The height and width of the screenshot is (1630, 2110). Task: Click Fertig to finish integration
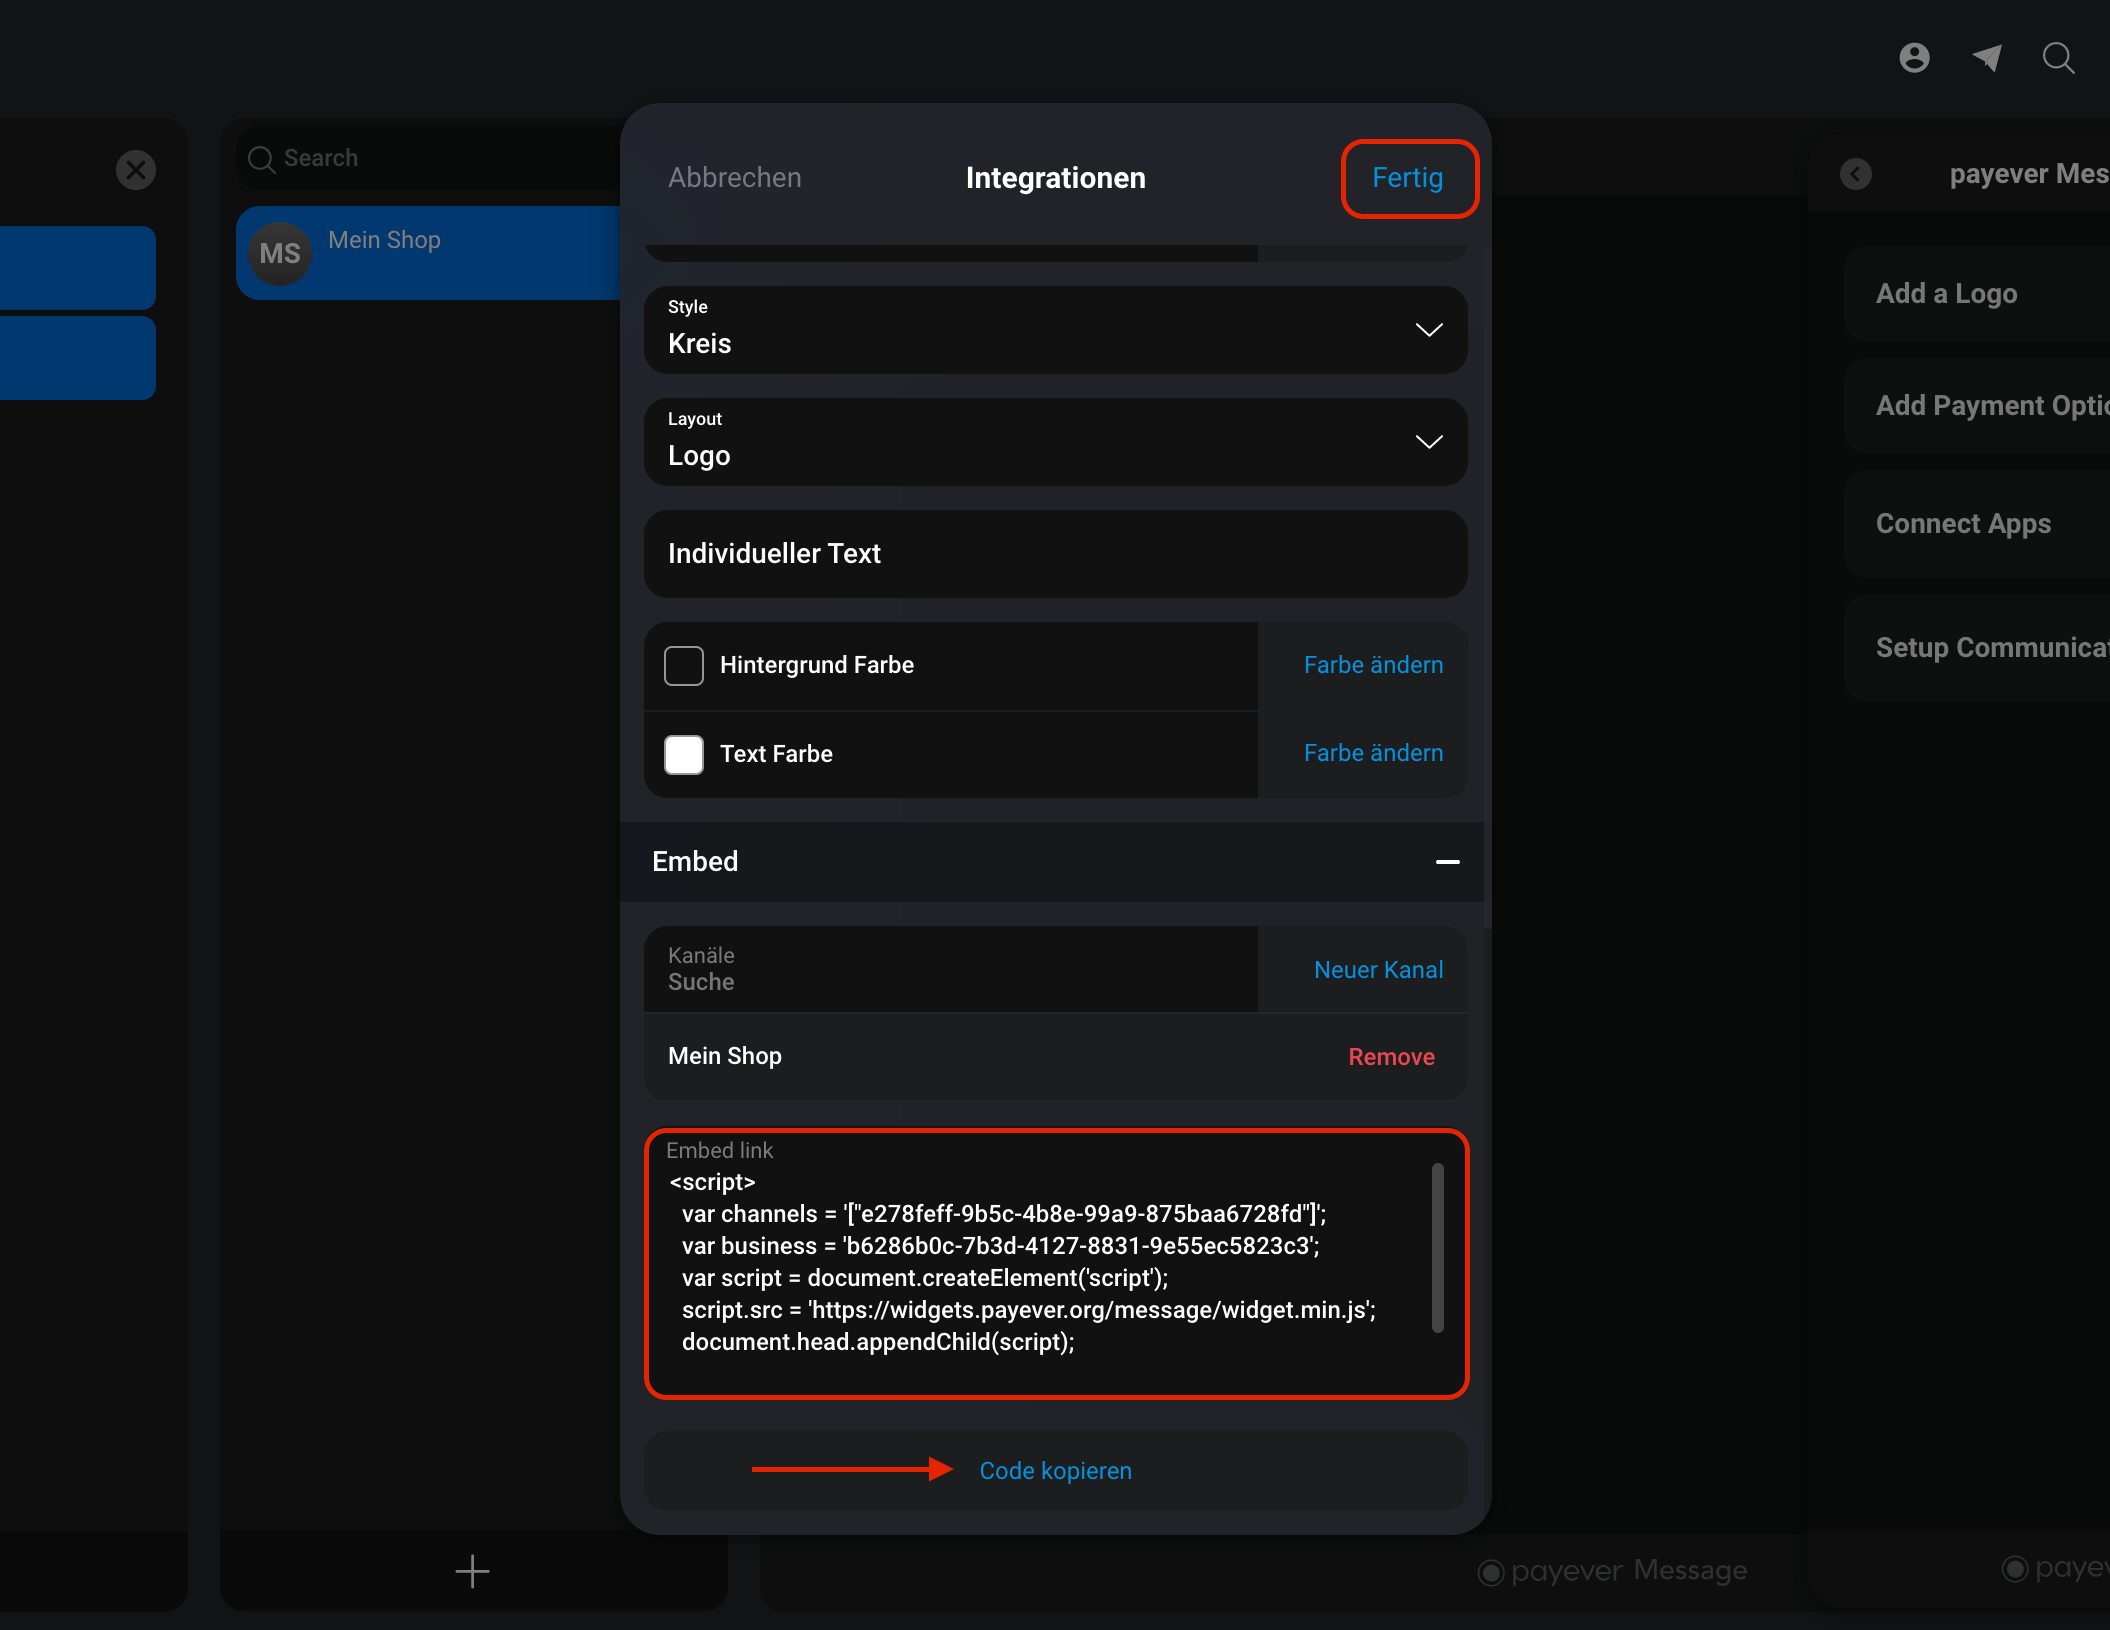(1408, 178)
